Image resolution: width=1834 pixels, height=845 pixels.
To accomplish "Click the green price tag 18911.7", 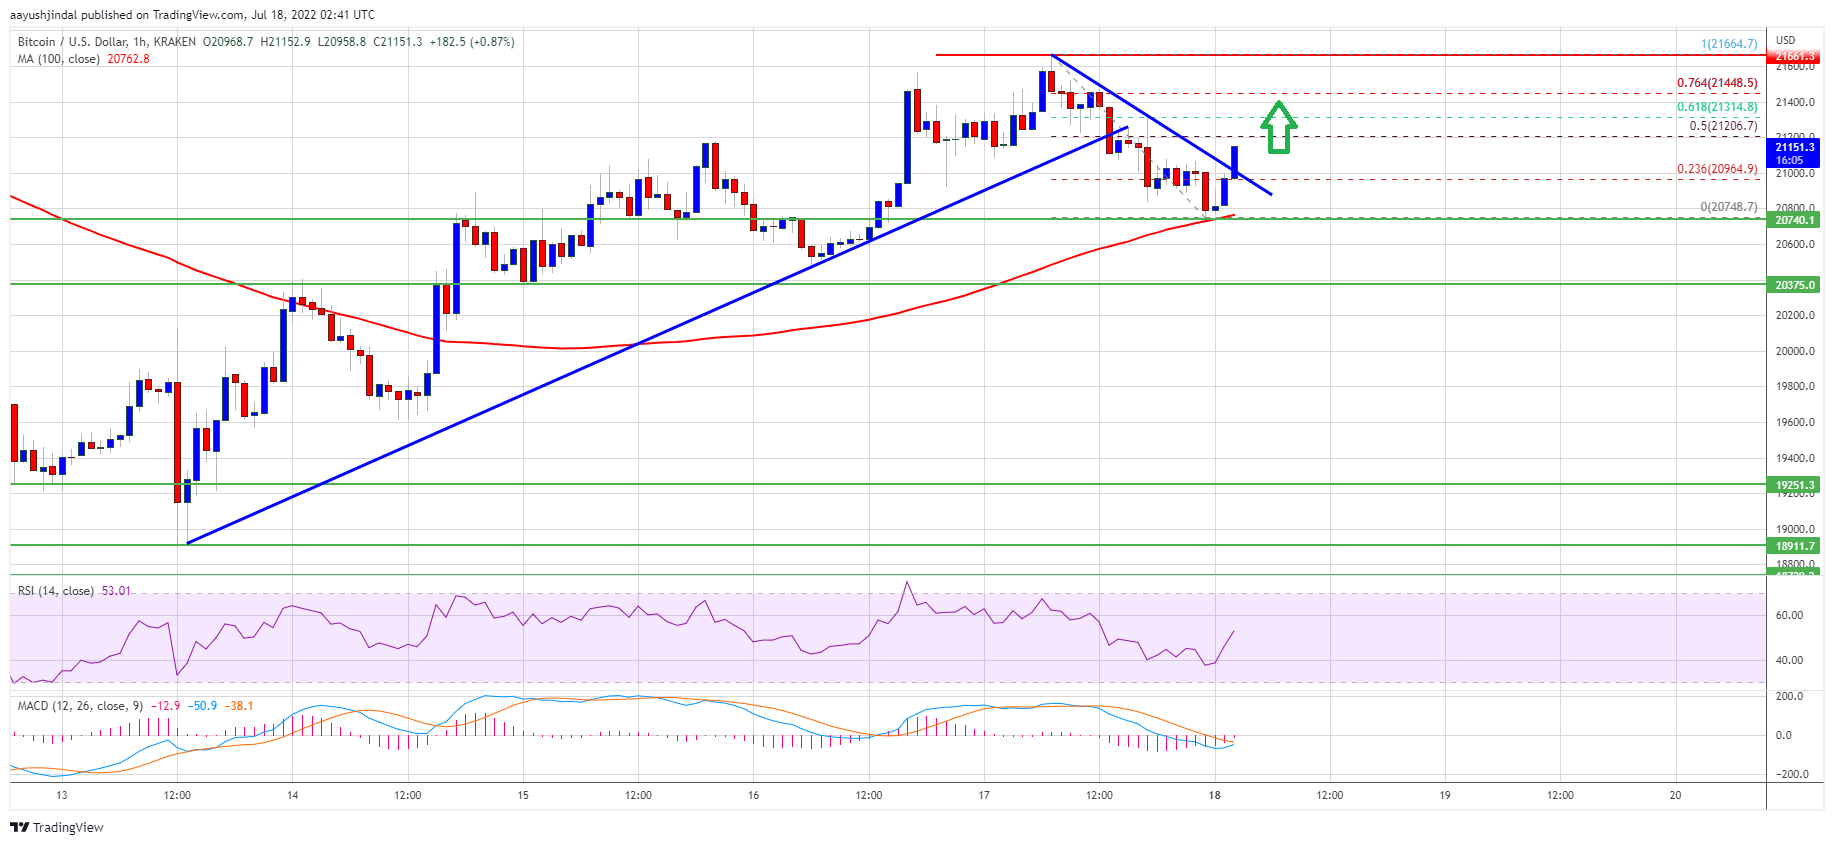I will point(1795,546).
